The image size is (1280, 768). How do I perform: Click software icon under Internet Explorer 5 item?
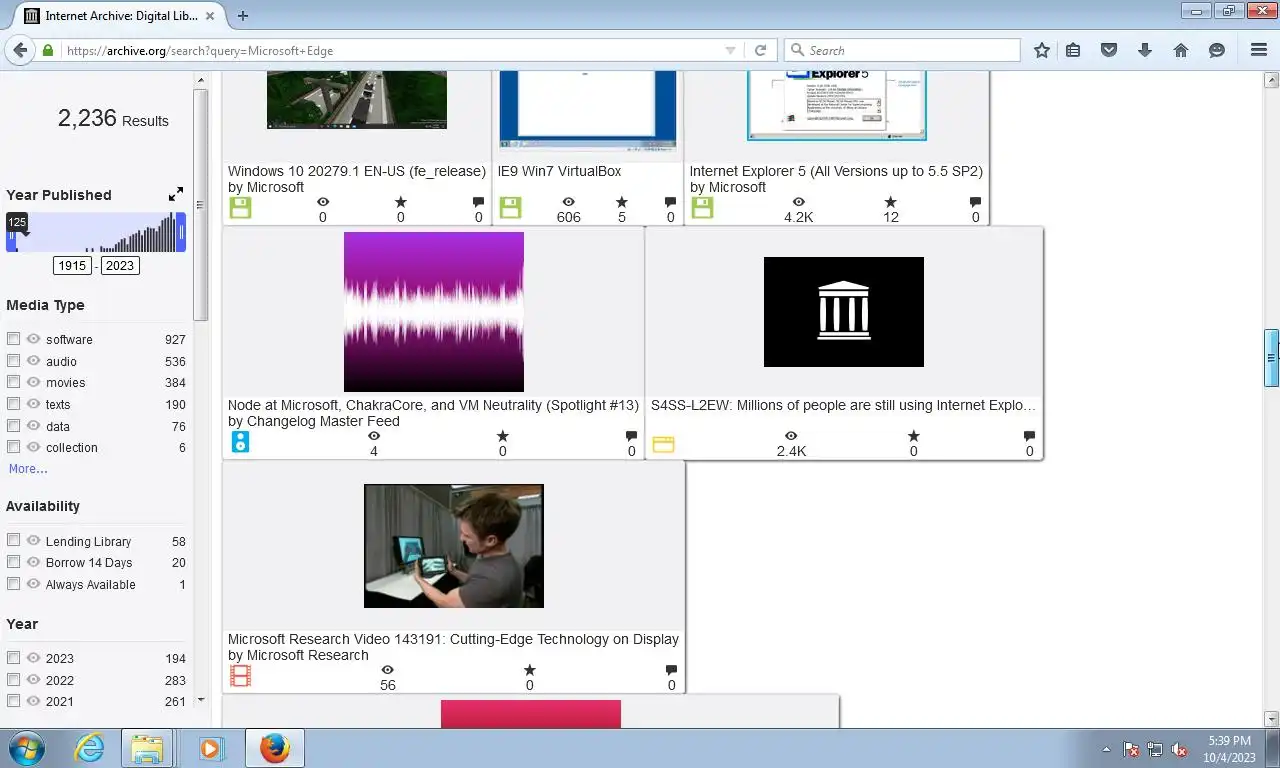(702, 208)
